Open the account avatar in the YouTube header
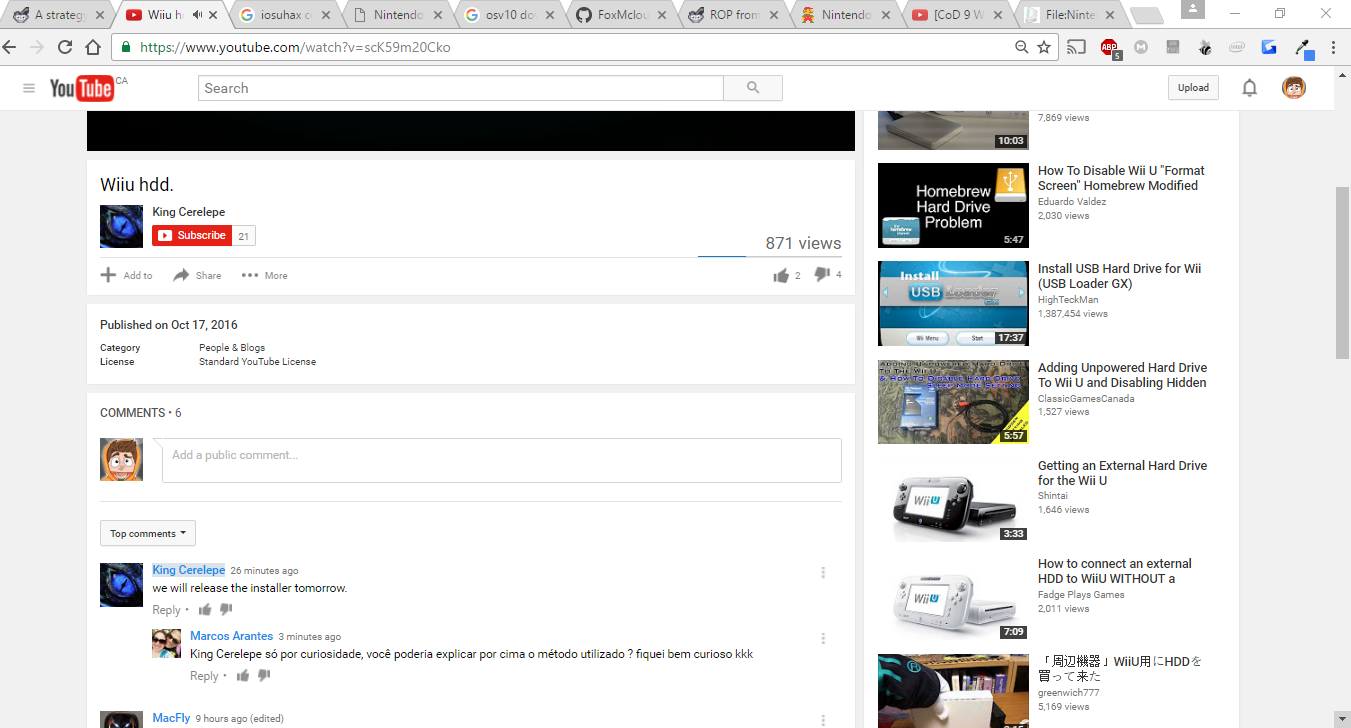Viewport: 1351px width, 728px height. click(1294, 88)
